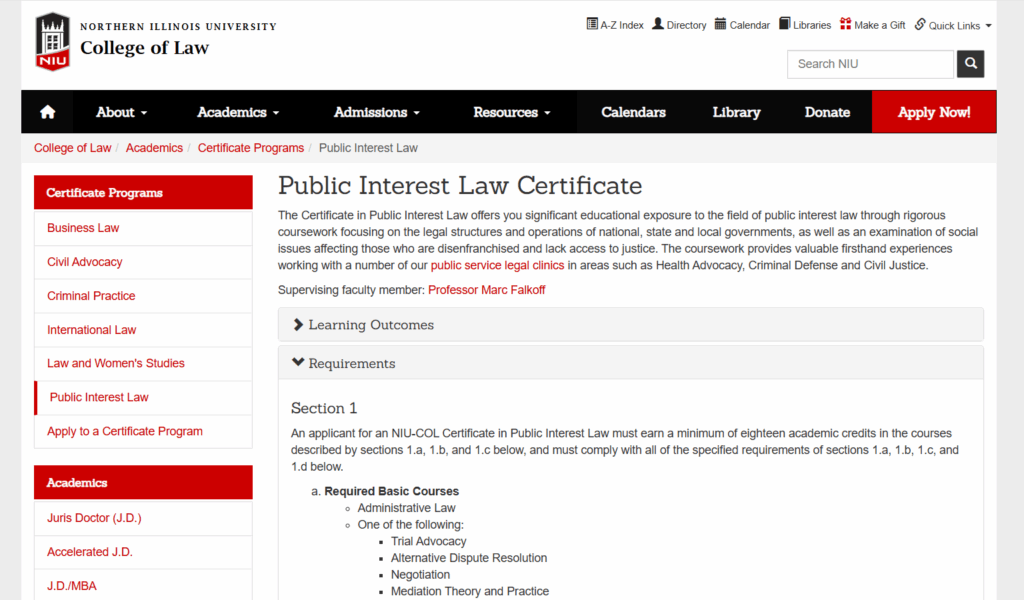Click the Certificate Programs sidebar header

coord(143,193)
